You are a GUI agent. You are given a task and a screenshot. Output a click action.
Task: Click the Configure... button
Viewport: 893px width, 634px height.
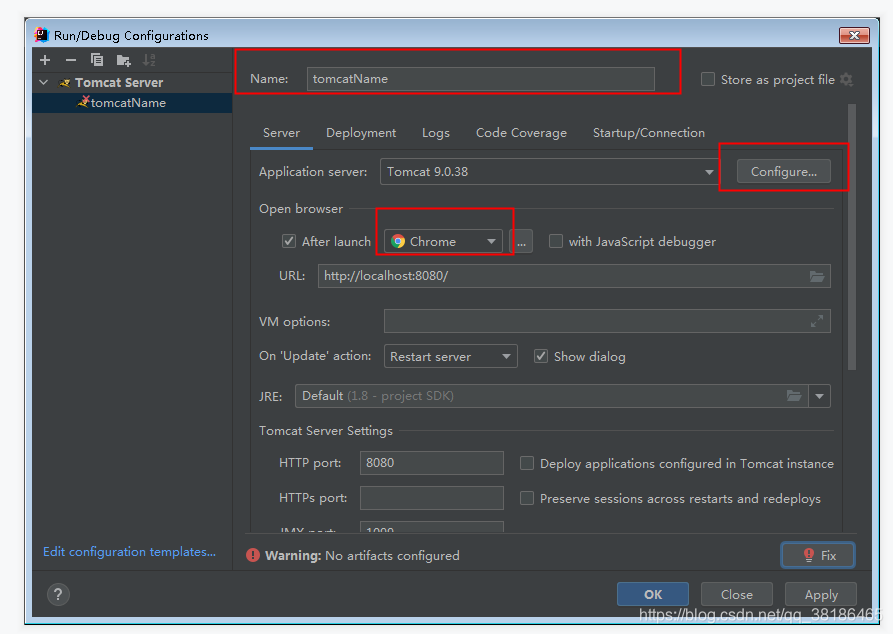pyautogui.click(x=784, y=171)
